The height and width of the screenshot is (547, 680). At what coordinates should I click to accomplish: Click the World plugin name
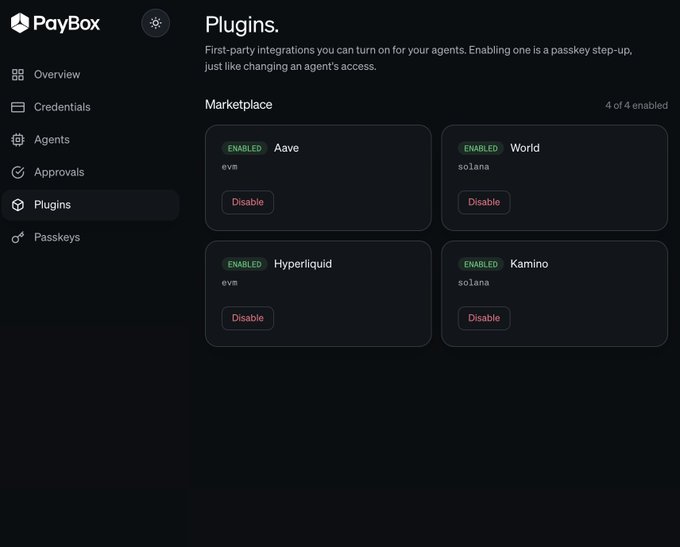coord(525,148)
